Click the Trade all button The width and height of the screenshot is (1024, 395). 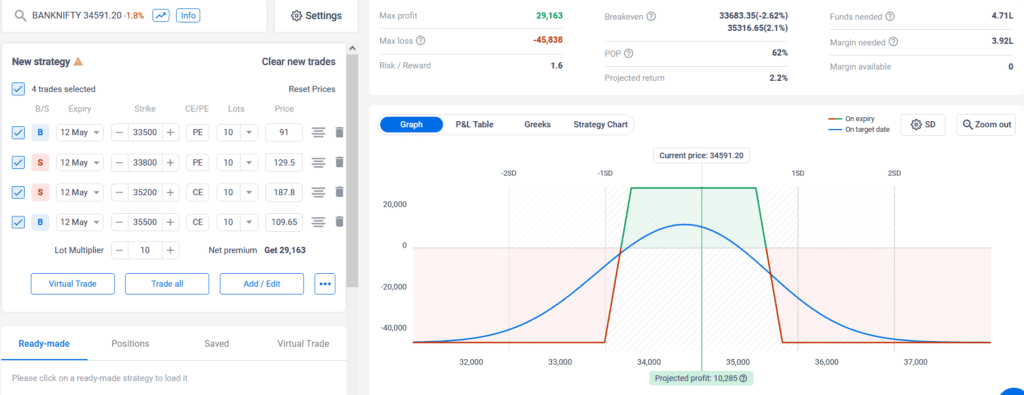point(167,284)
